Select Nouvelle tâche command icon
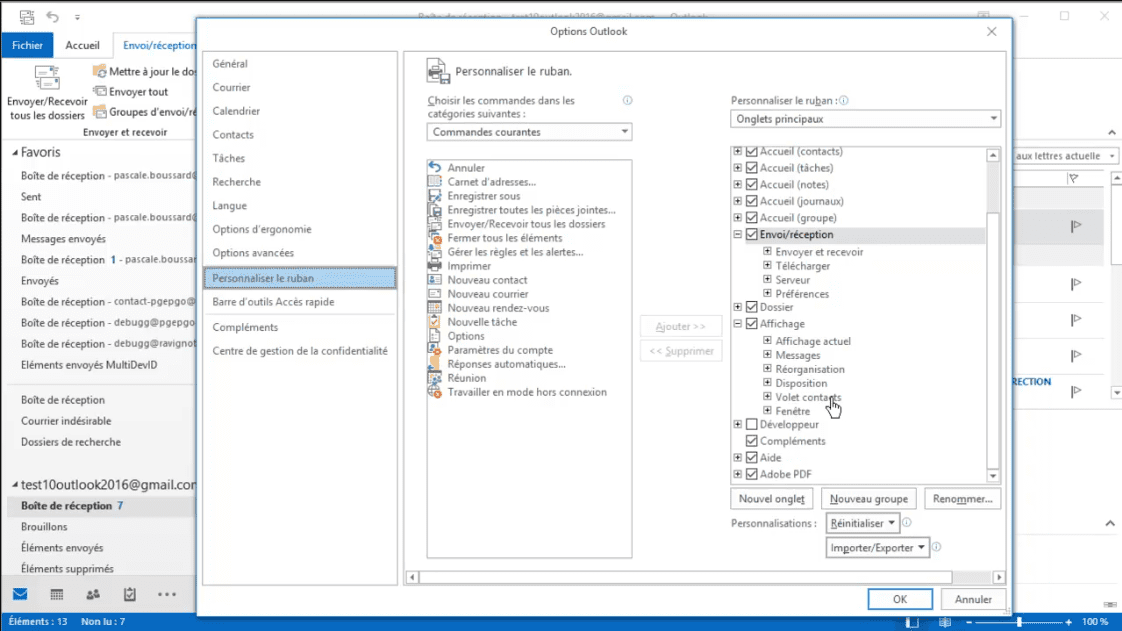 point(434,322)
